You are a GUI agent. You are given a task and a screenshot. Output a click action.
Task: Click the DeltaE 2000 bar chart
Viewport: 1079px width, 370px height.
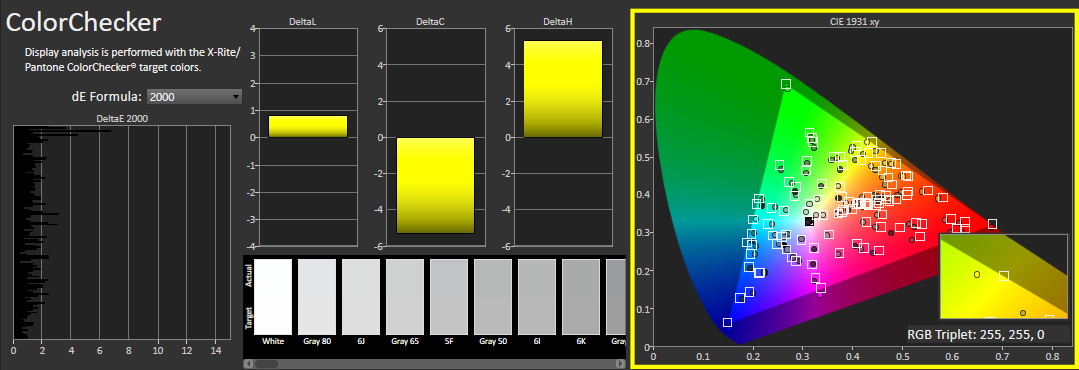pyautogui.click(x=122, y=232)
